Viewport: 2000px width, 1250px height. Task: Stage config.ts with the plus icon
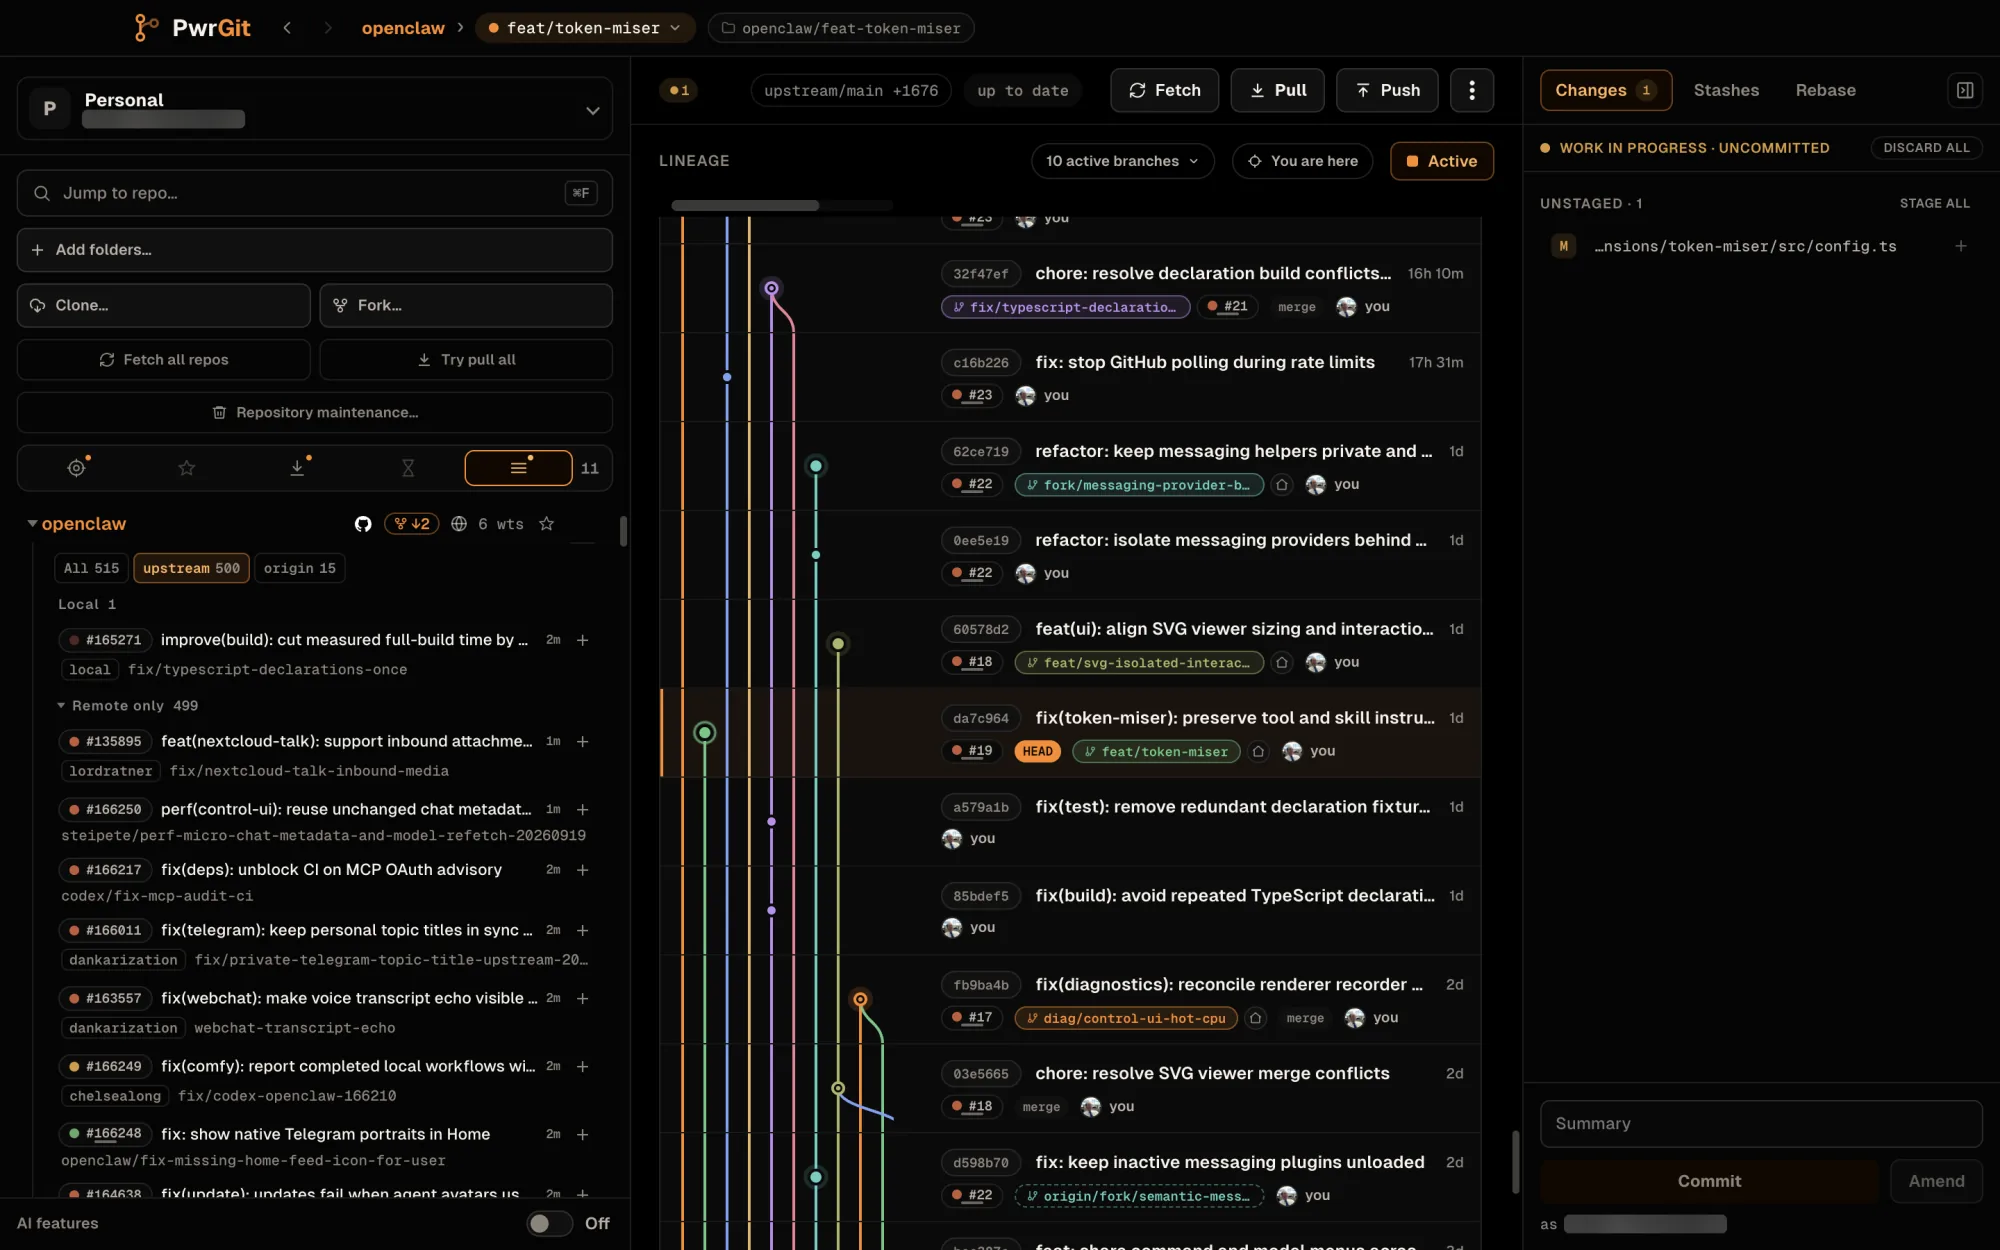pos(1960,246)
